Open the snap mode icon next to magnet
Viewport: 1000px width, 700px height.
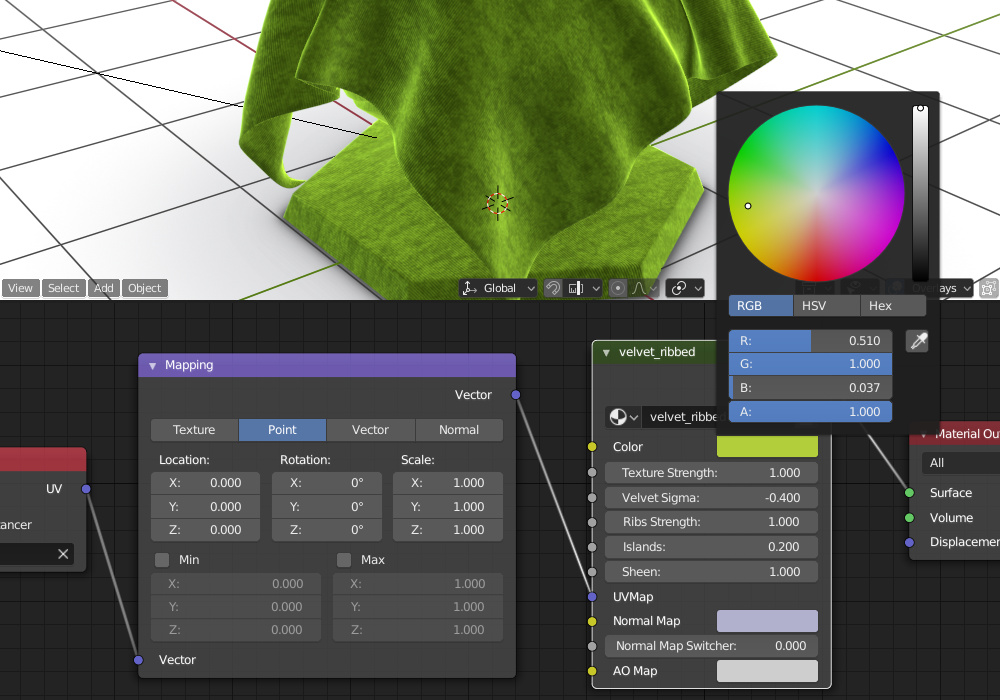pyautogui.click(x=575, y=288)
